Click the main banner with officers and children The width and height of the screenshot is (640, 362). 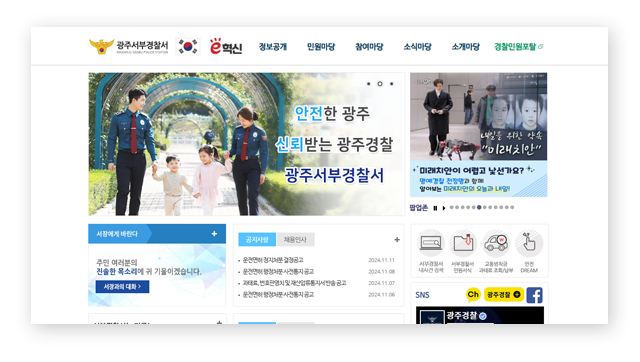click(x=246, y=144)
